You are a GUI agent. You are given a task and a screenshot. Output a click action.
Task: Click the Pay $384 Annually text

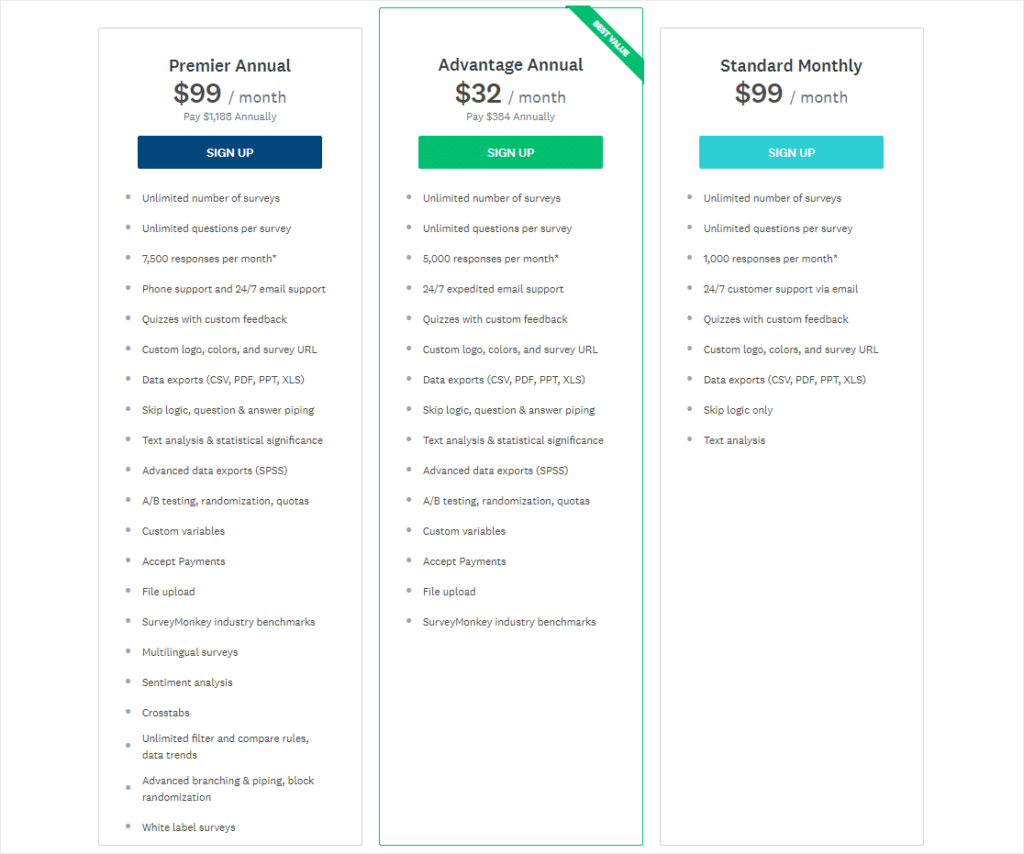[510, 116]
